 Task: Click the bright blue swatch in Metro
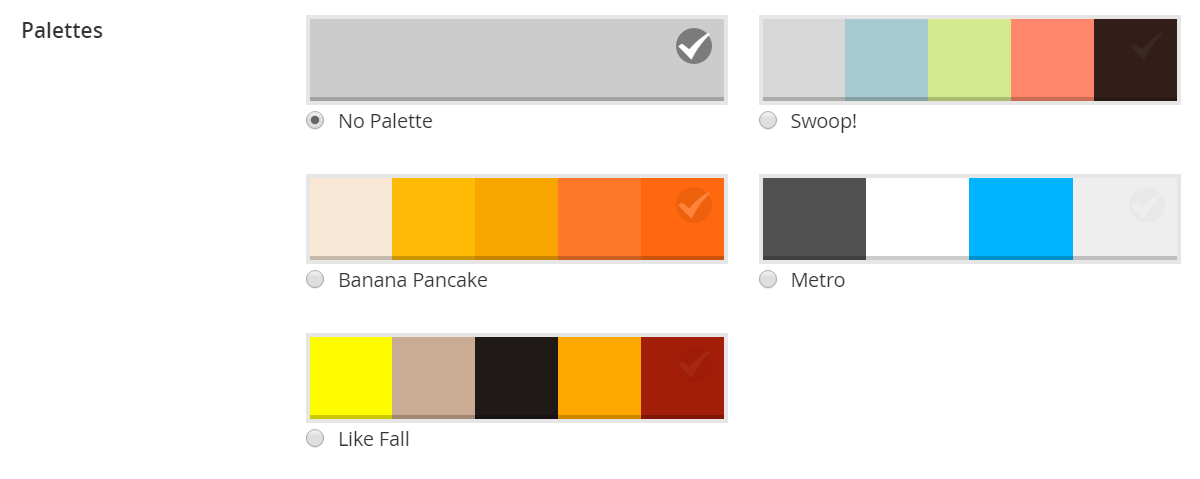(1021, 217)
